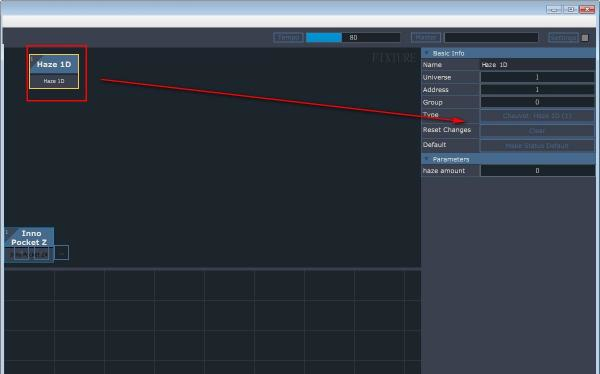Select the Inno Pocket Z fixture tile
Image resolution: width=600 pixels, height=374 pixels.
coord(29,244)
